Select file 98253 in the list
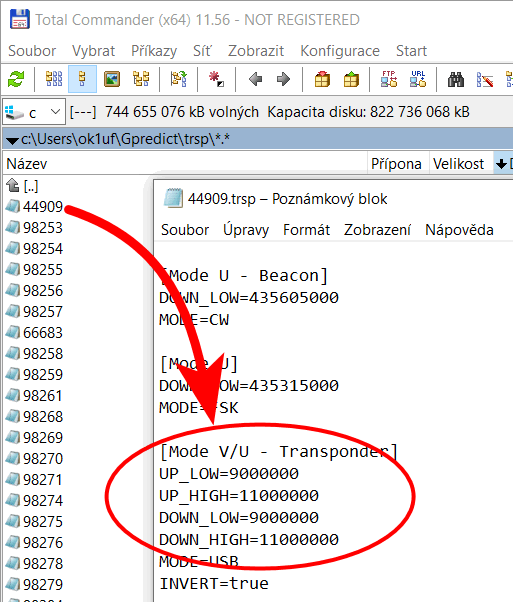 click(43, 228)
